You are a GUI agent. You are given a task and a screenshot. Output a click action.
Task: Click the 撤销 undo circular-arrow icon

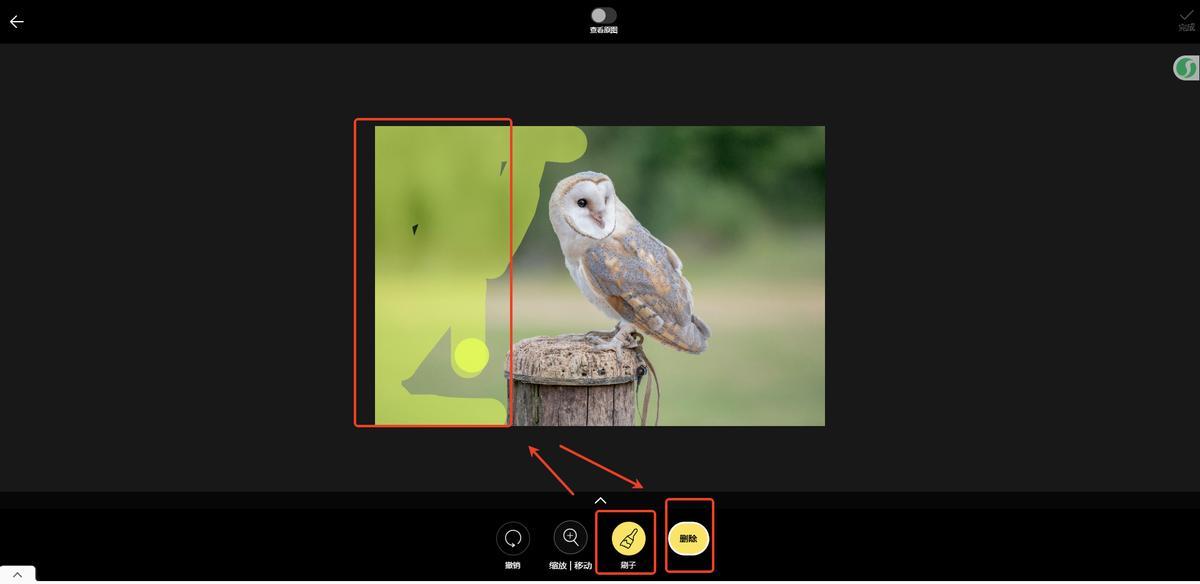(513, 538)
